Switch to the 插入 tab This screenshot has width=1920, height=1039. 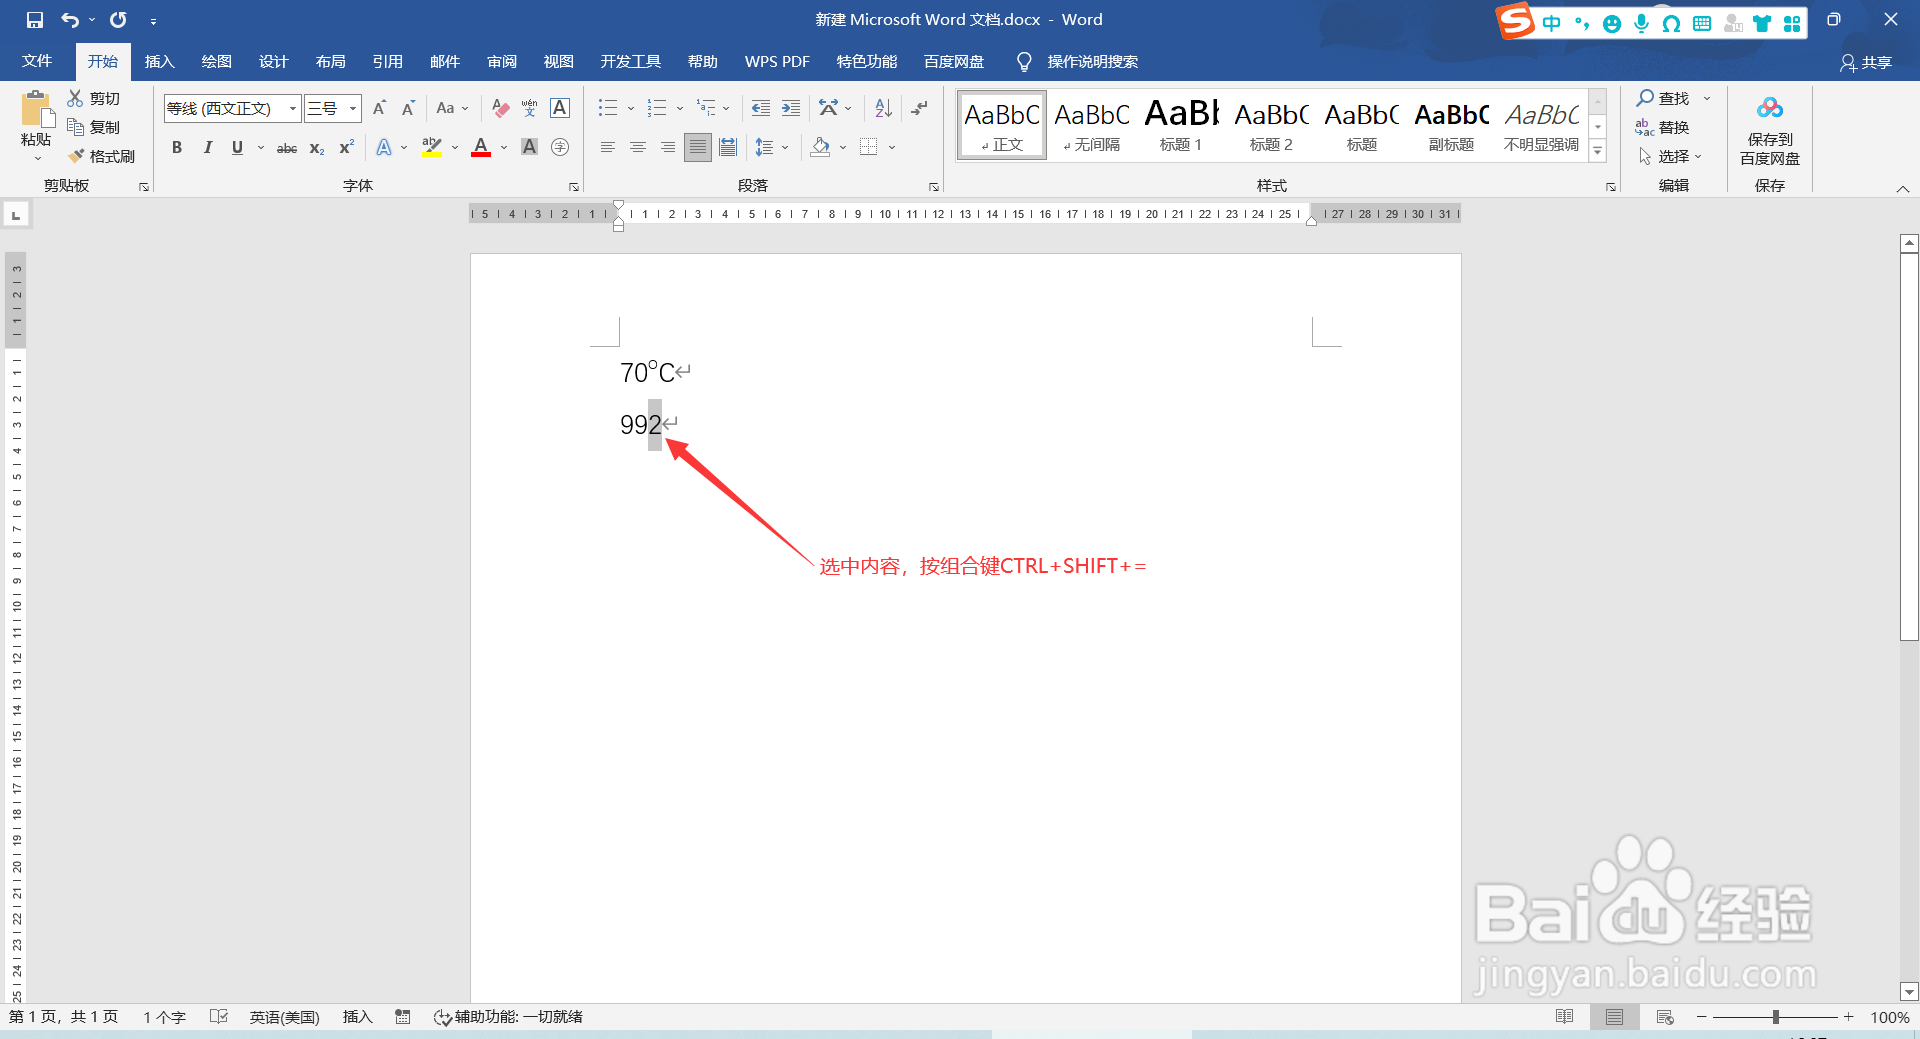pyautogui.click(x=159, y=62)
